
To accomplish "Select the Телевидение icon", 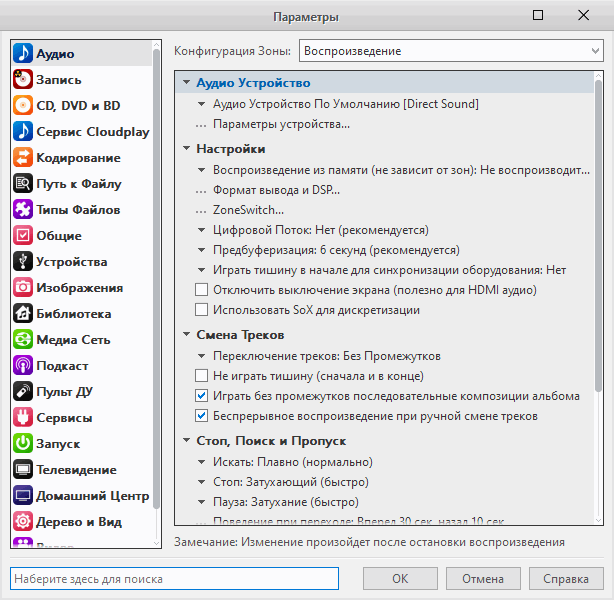I will click(23, 470).
